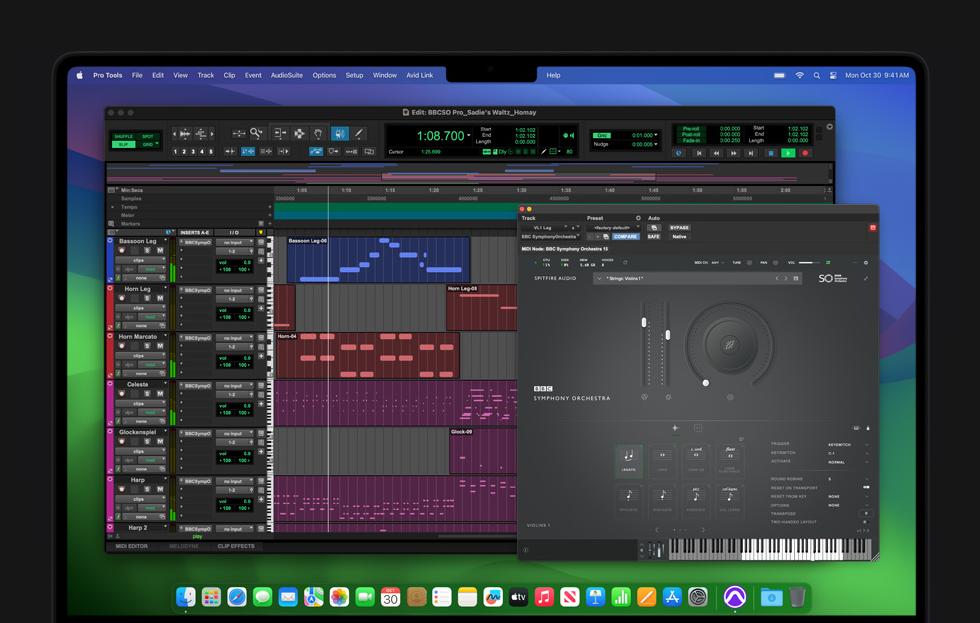Click the Bassoon Leg-06 MIDI clip
Screen dimensions: 980x623
pos(378,260)
